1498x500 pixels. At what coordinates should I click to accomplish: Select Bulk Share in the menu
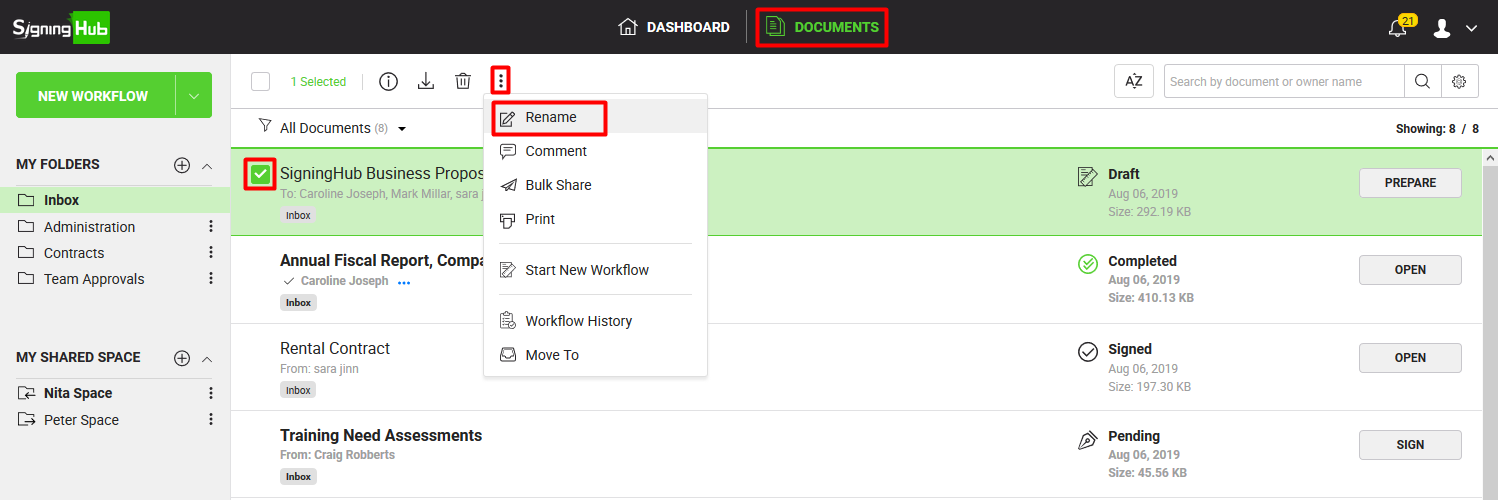[558, 185]
